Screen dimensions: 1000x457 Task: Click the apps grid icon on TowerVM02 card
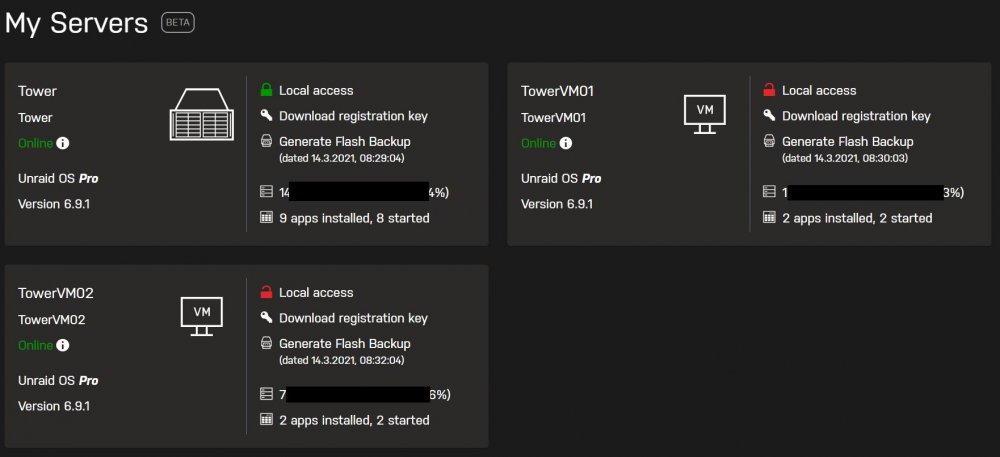pos(267,419)
